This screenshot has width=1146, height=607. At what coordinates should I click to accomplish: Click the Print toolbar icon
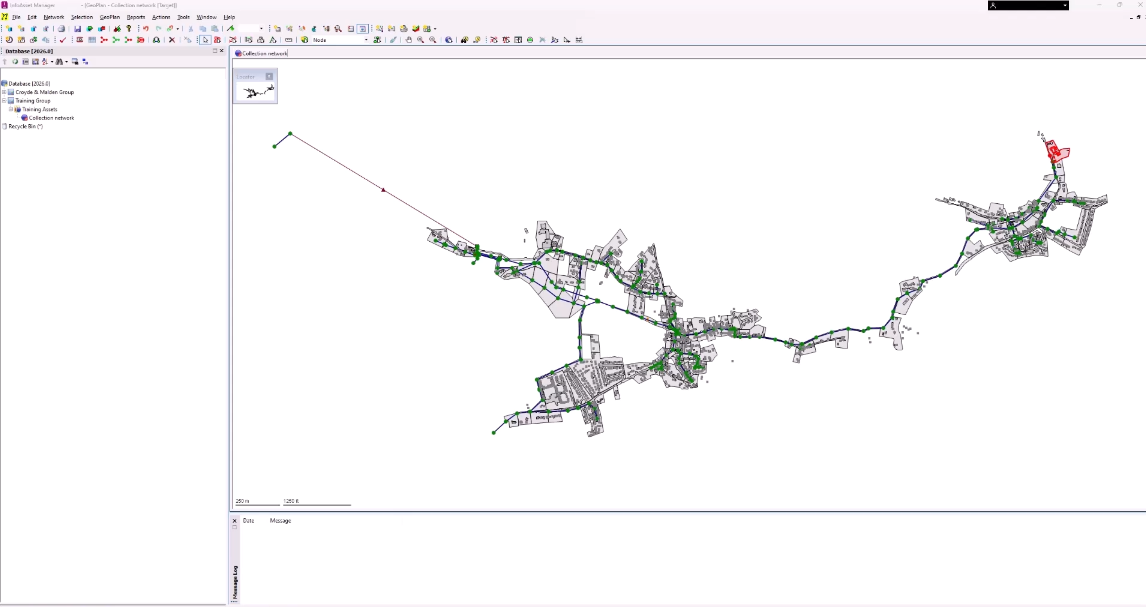coord(61,28)
